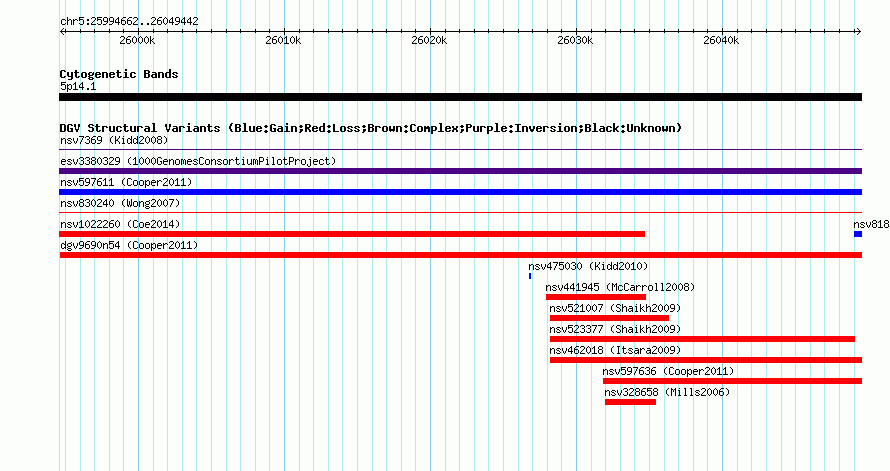
Task: Select the red bar under nsv523377
Action: [703, 339]
